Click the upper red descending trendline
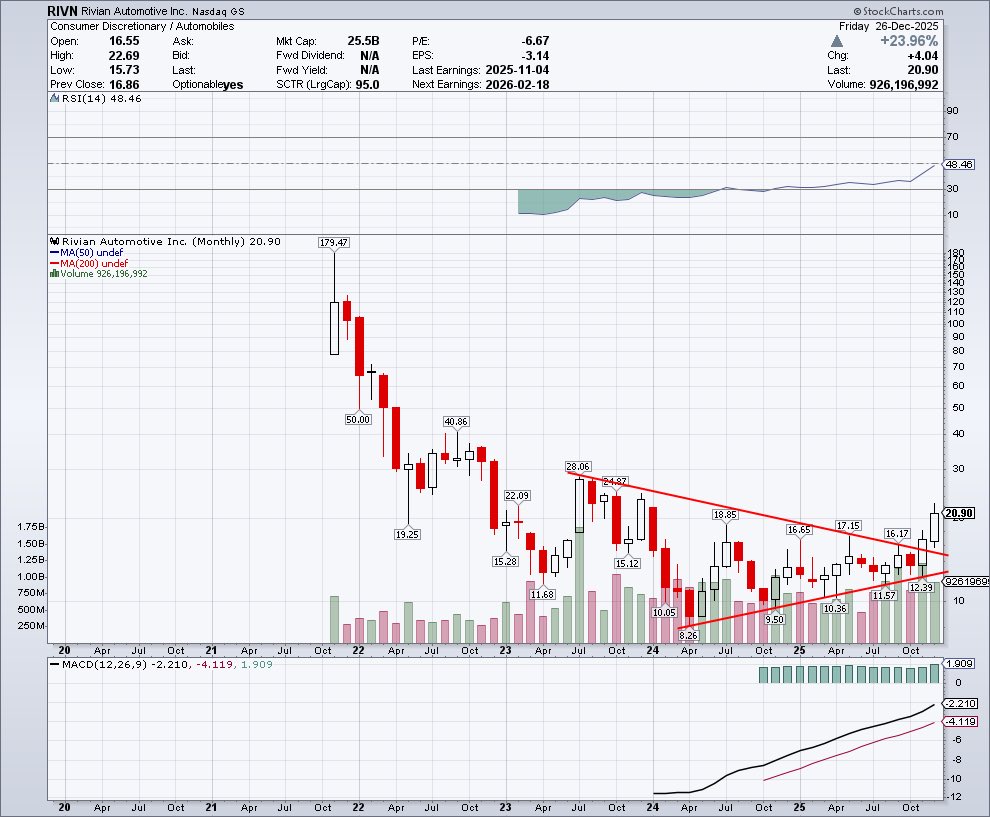This screenshot has height=817, width=990. pyautogui.click(x=757, y=514)
